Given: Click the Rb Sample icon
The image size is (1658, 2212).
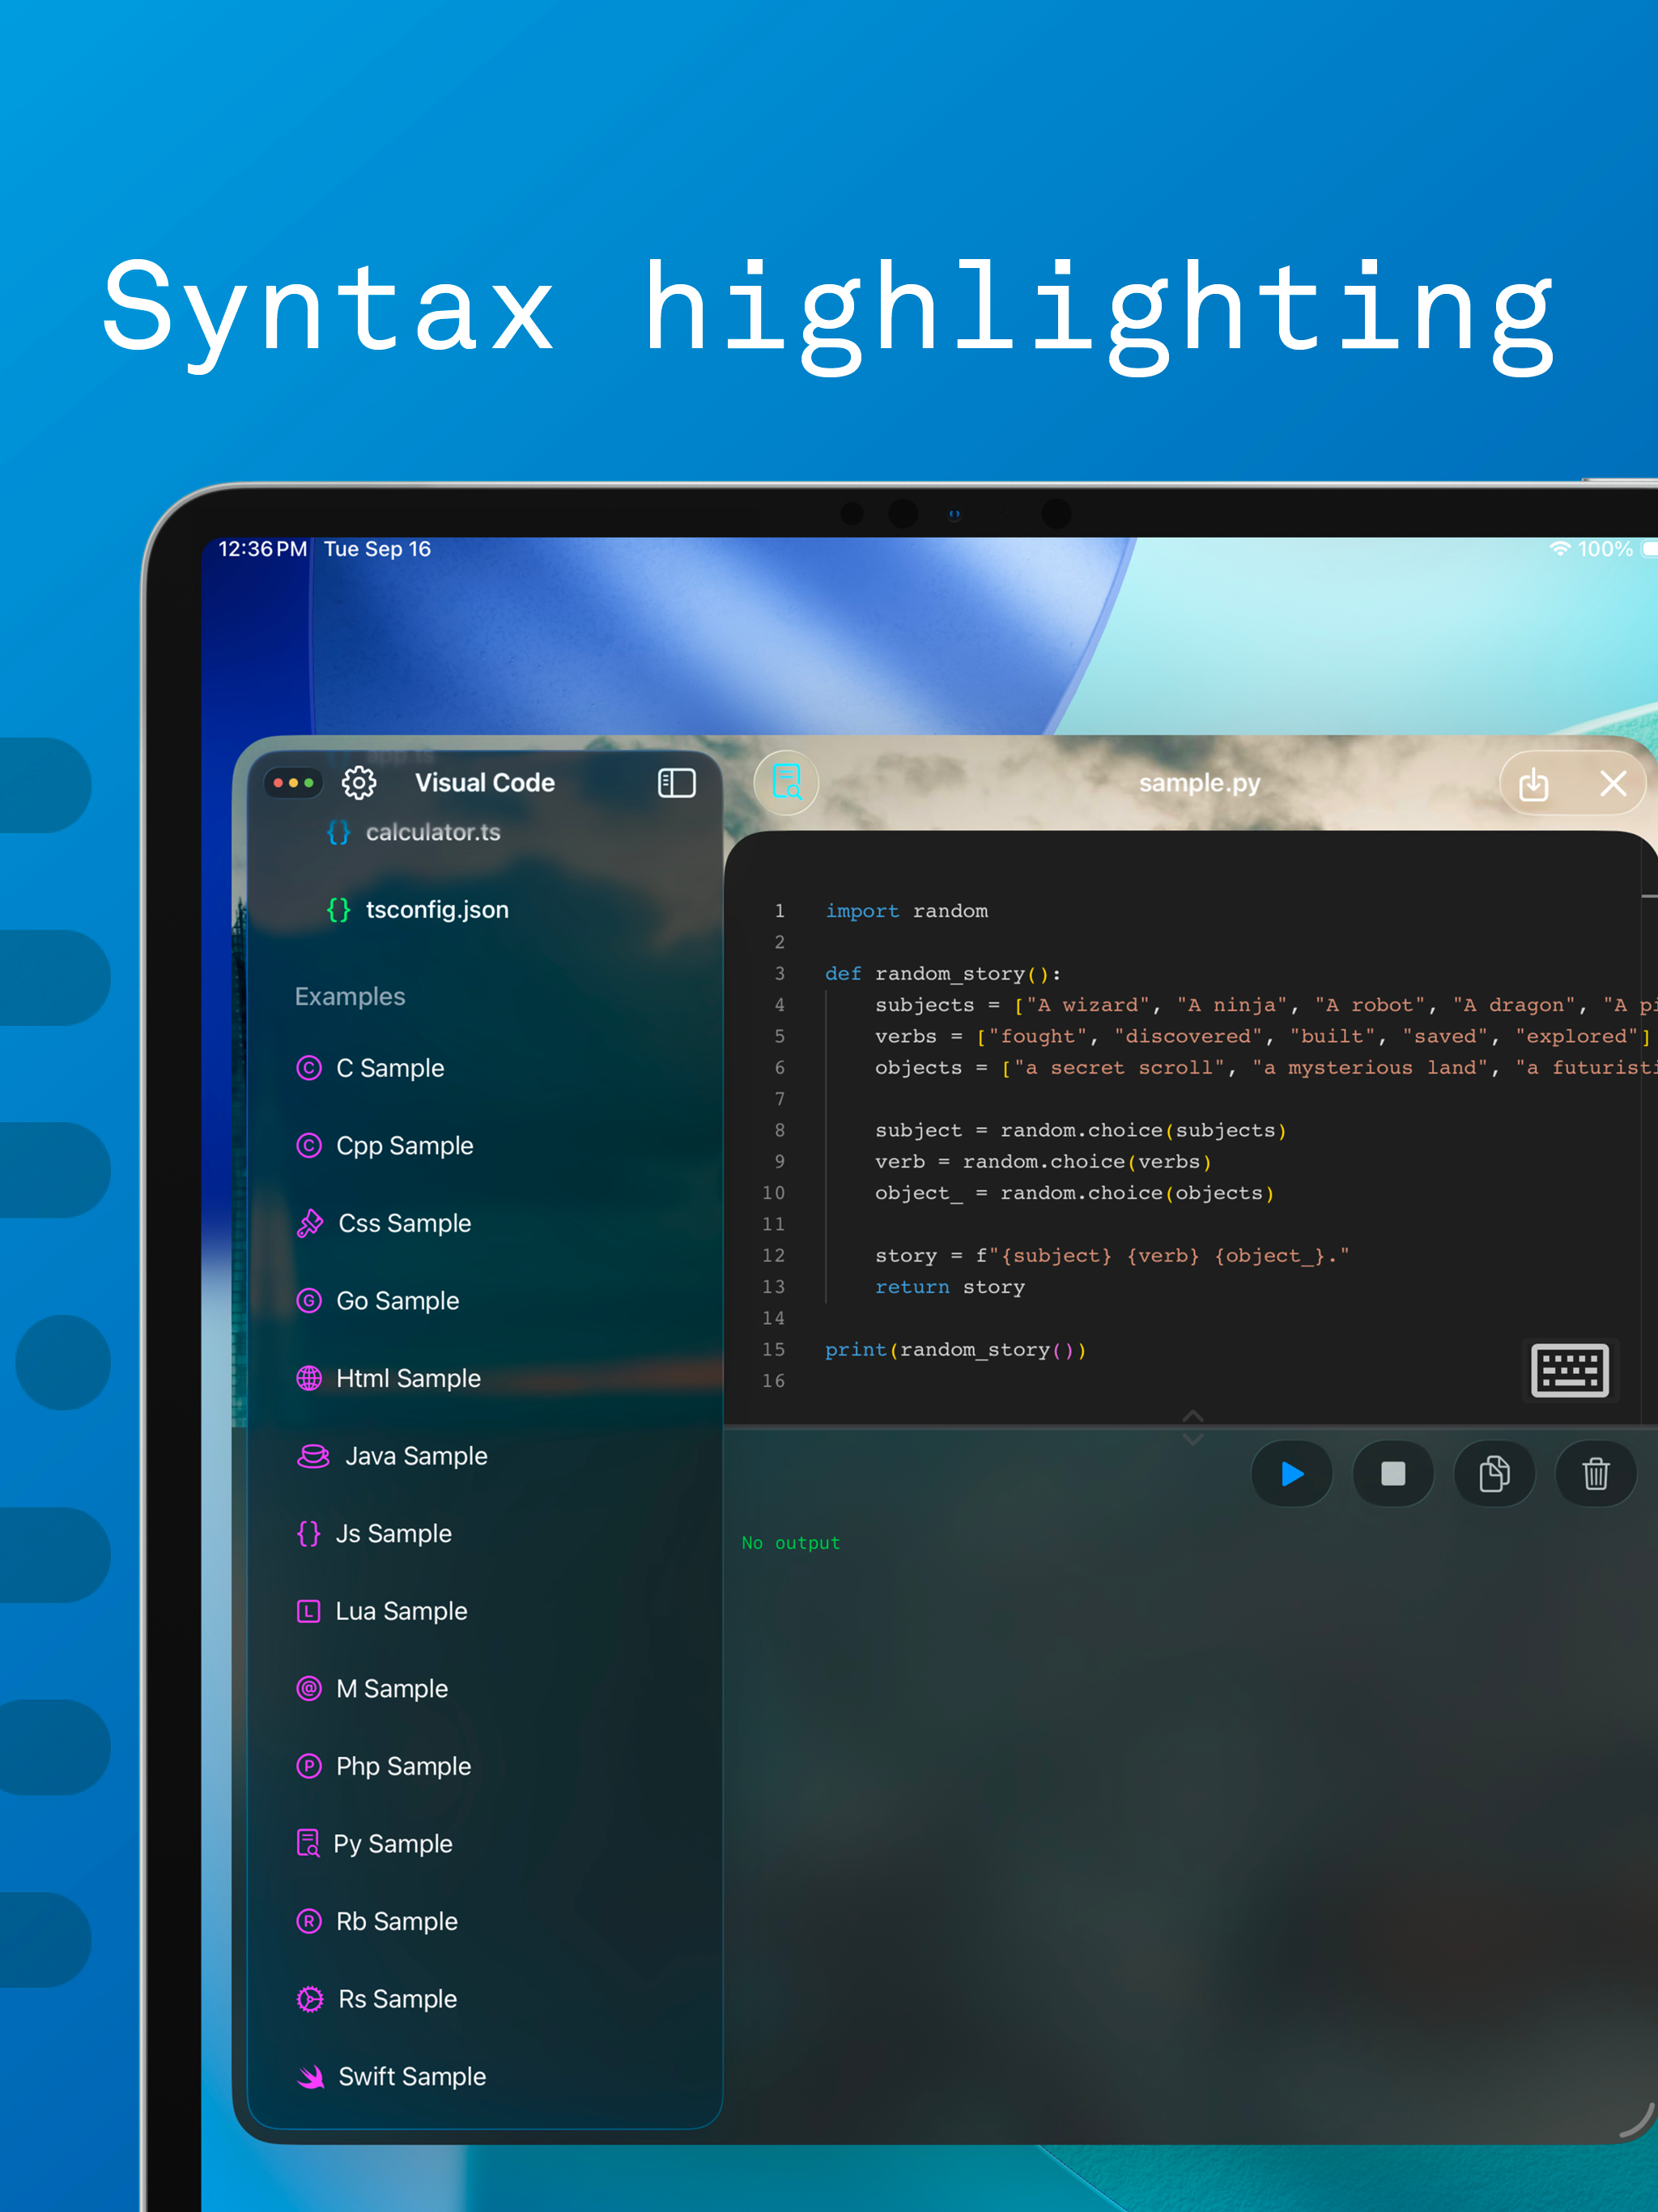Looking at the screenshot, I should 309,1921.
